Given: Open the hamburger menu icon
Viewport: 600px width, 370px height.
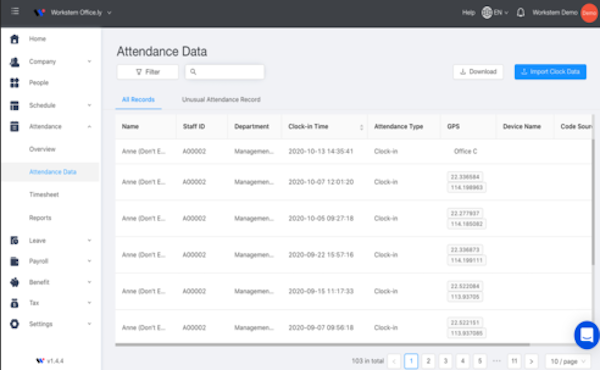Looking at the screenshot, I should point(15,11).
